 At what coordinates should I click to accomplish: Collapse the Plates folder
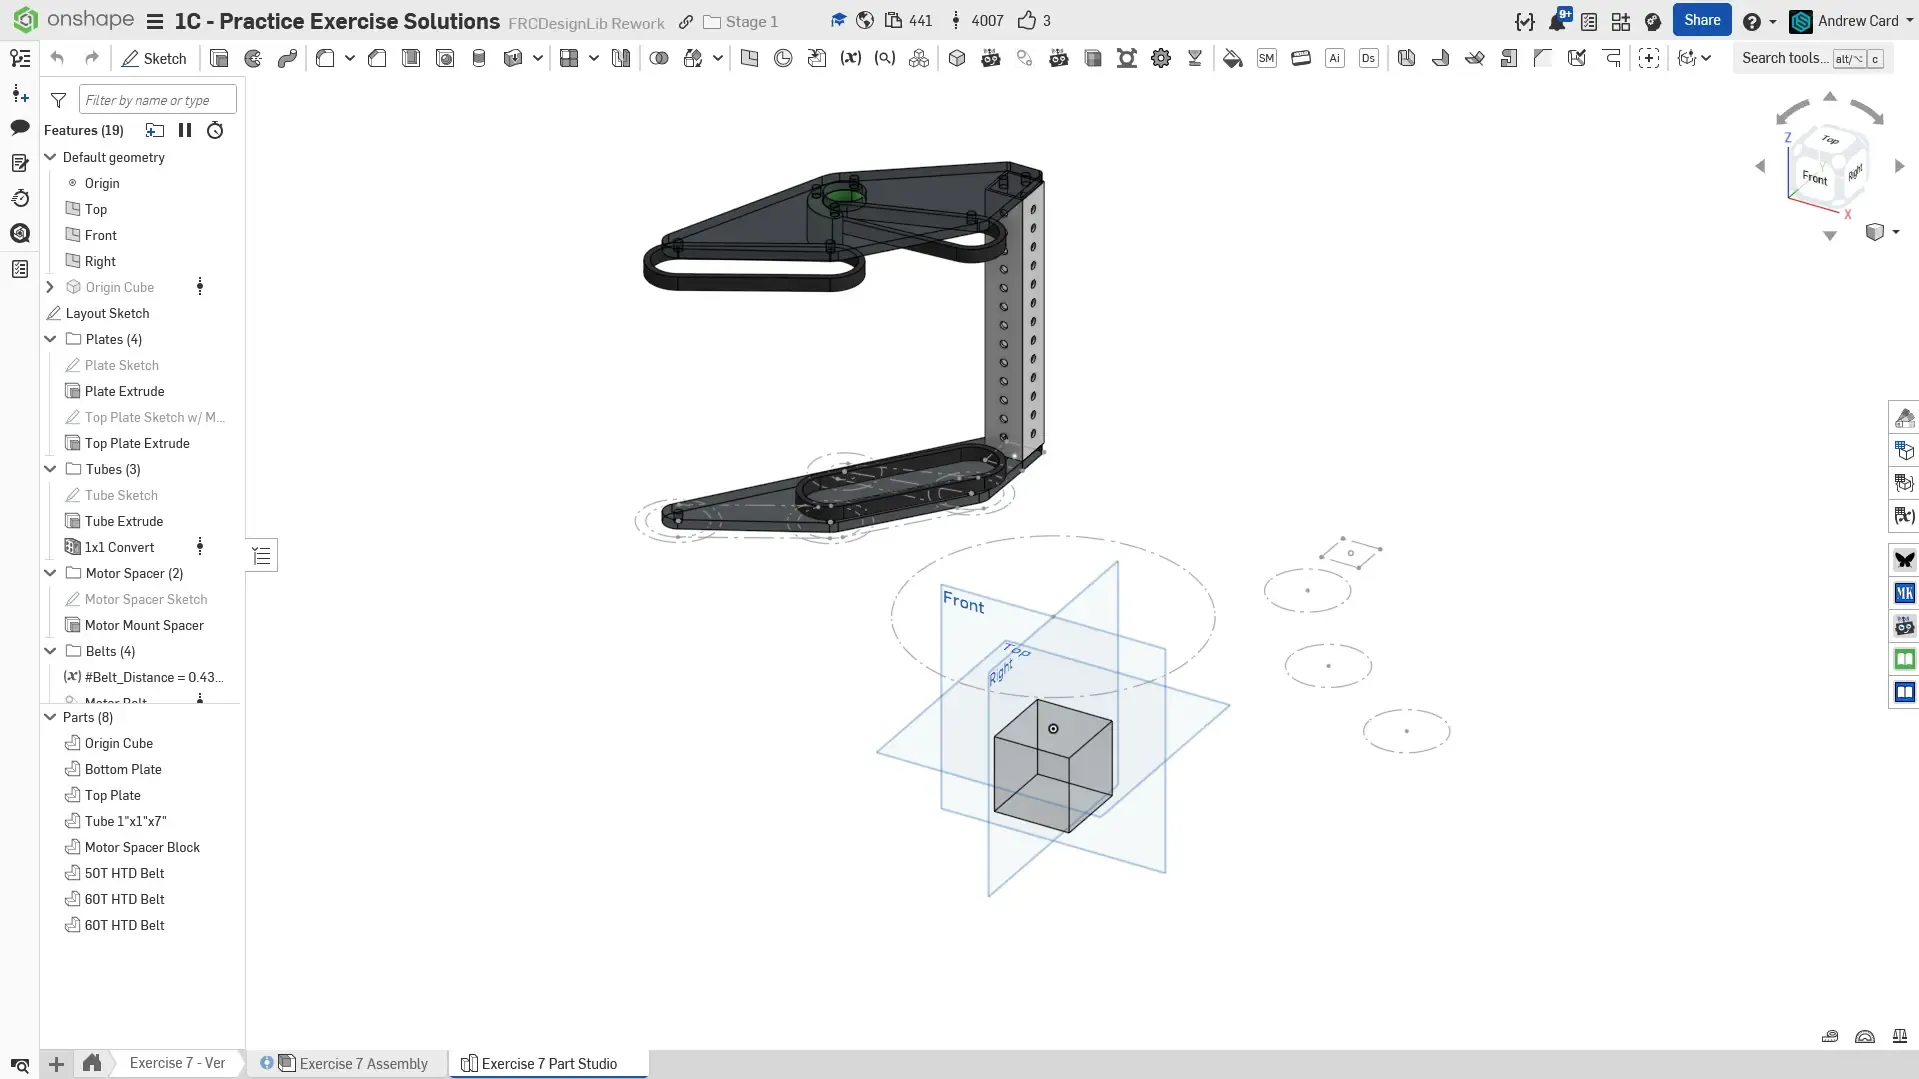click(x=50, y=339)
